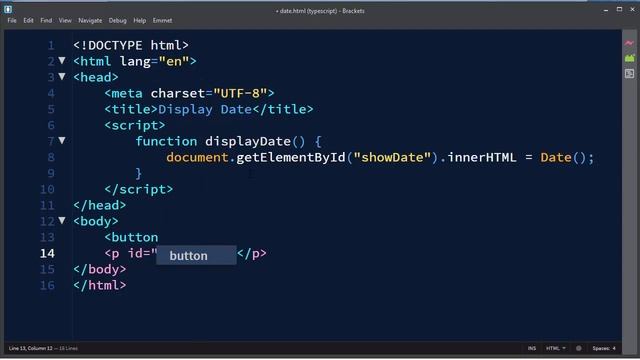
Task: Click the closing </script> tag
Action: click(139, 190)
